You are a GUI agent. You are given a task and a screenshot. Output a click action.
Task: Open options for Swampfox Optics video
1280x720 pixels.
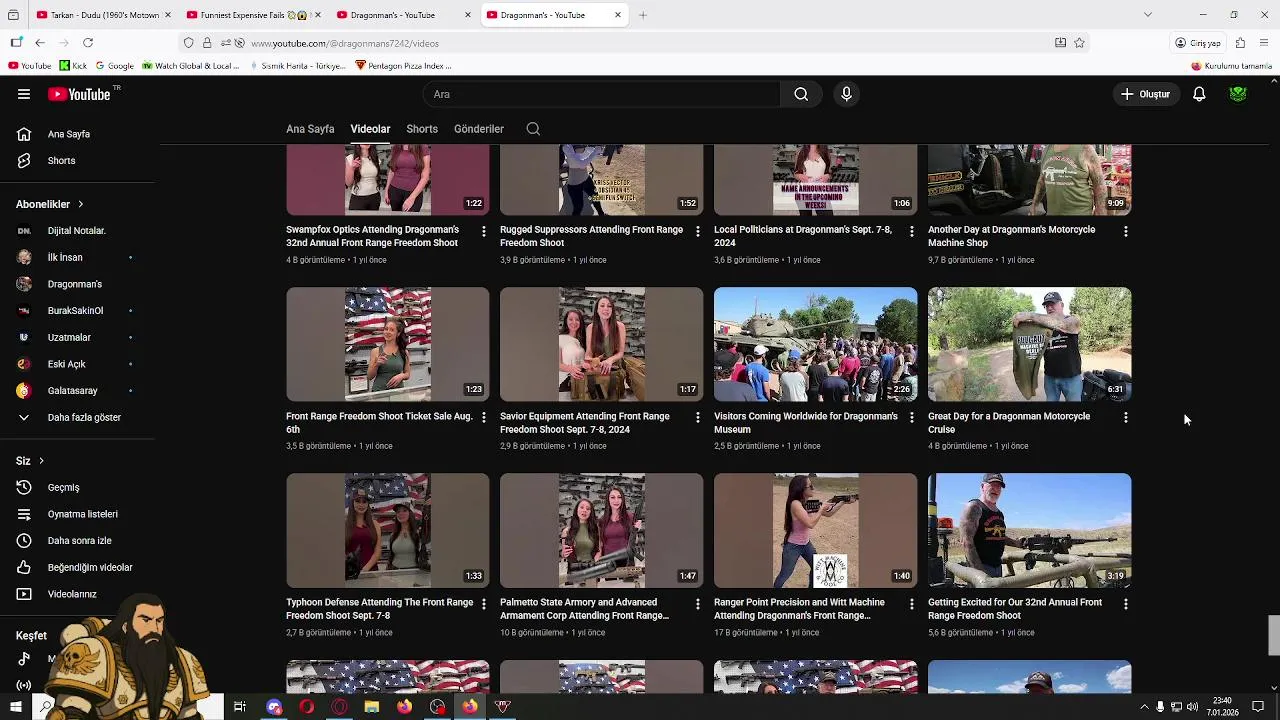point(484,231)
